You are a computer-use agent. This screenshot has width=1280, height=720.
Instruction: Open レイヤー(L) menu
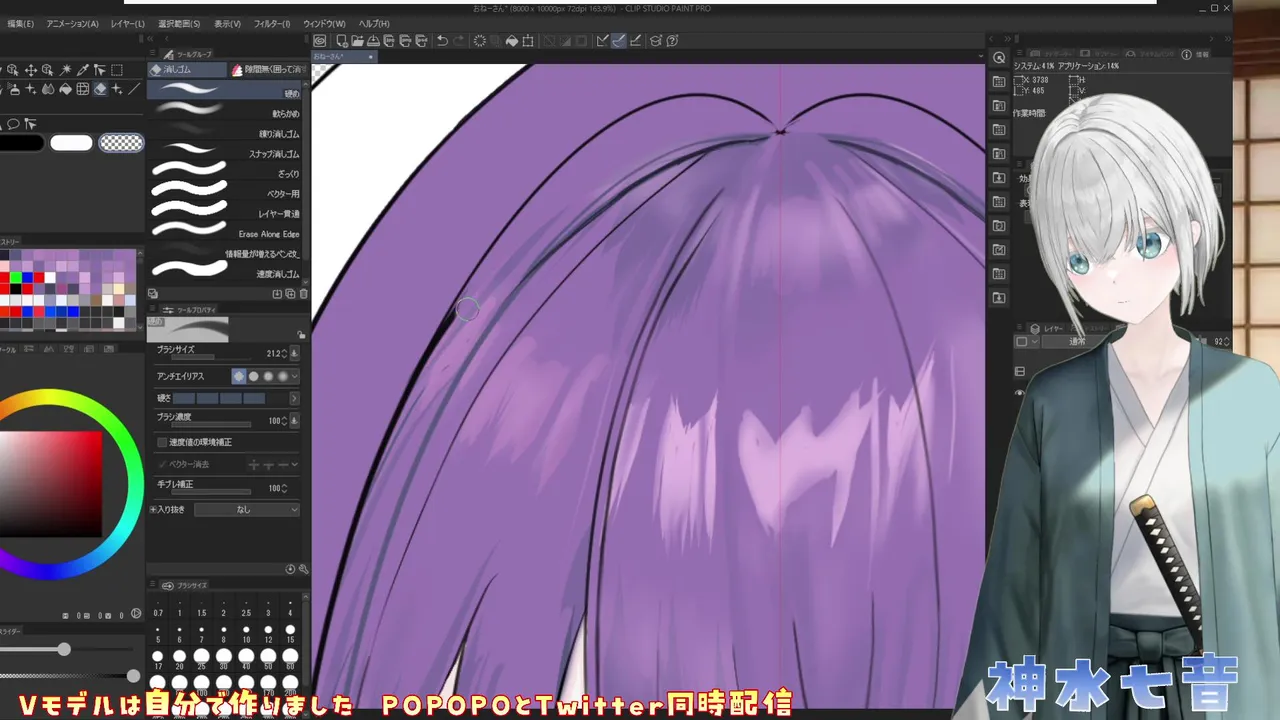click(x=127, y=24)
